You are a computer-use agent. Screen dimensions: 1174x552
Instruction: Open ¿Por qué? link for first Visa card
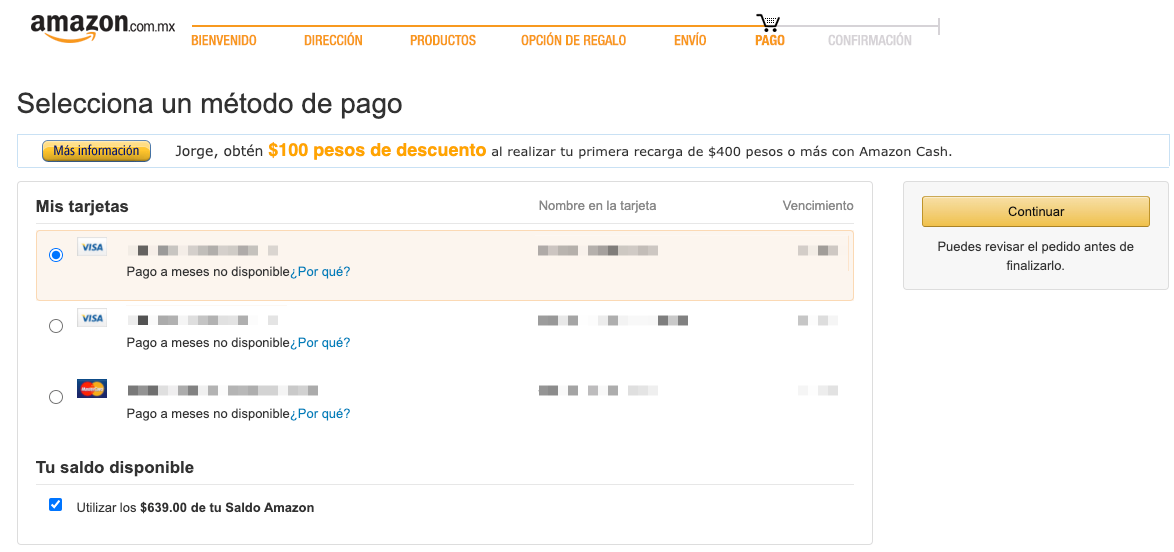[x=320, y=271]
